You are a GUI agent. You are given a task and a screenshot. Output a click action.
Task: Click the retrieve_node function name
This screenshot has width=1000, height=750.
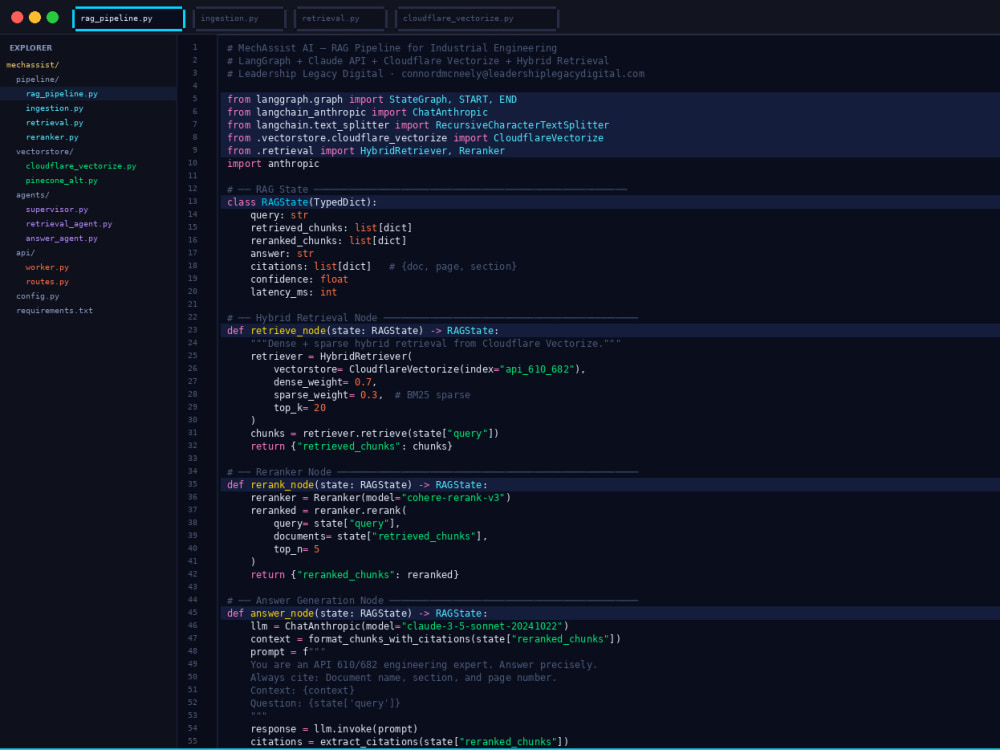click(288, 330)
